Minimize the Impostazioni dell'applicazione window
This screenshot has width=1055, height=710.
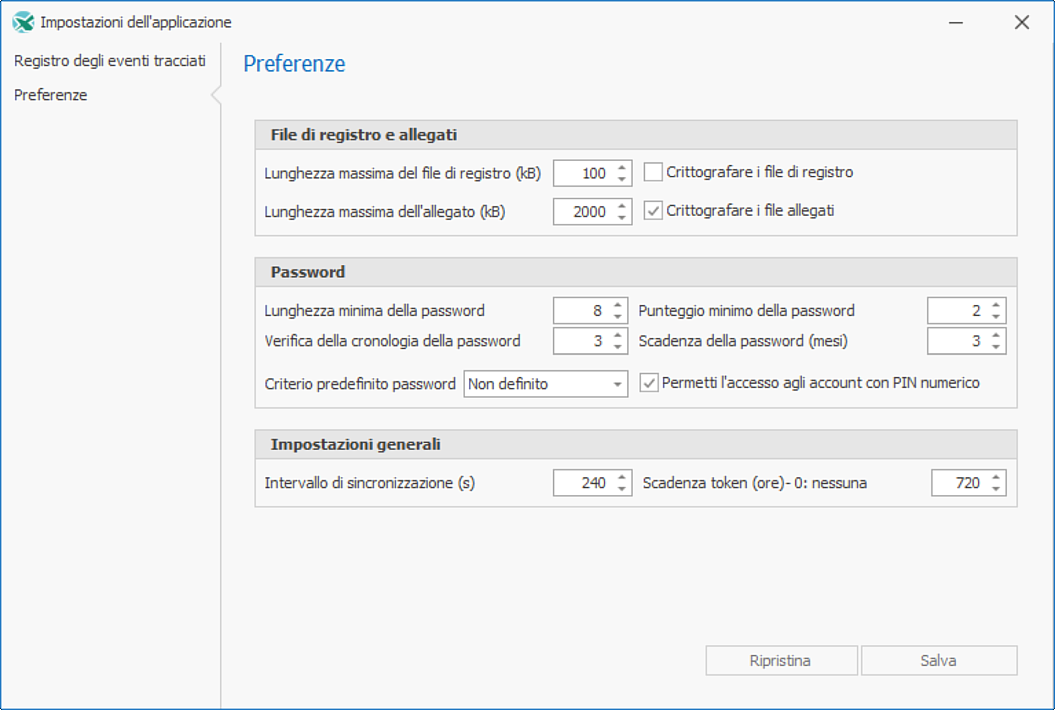click(955, 22)
